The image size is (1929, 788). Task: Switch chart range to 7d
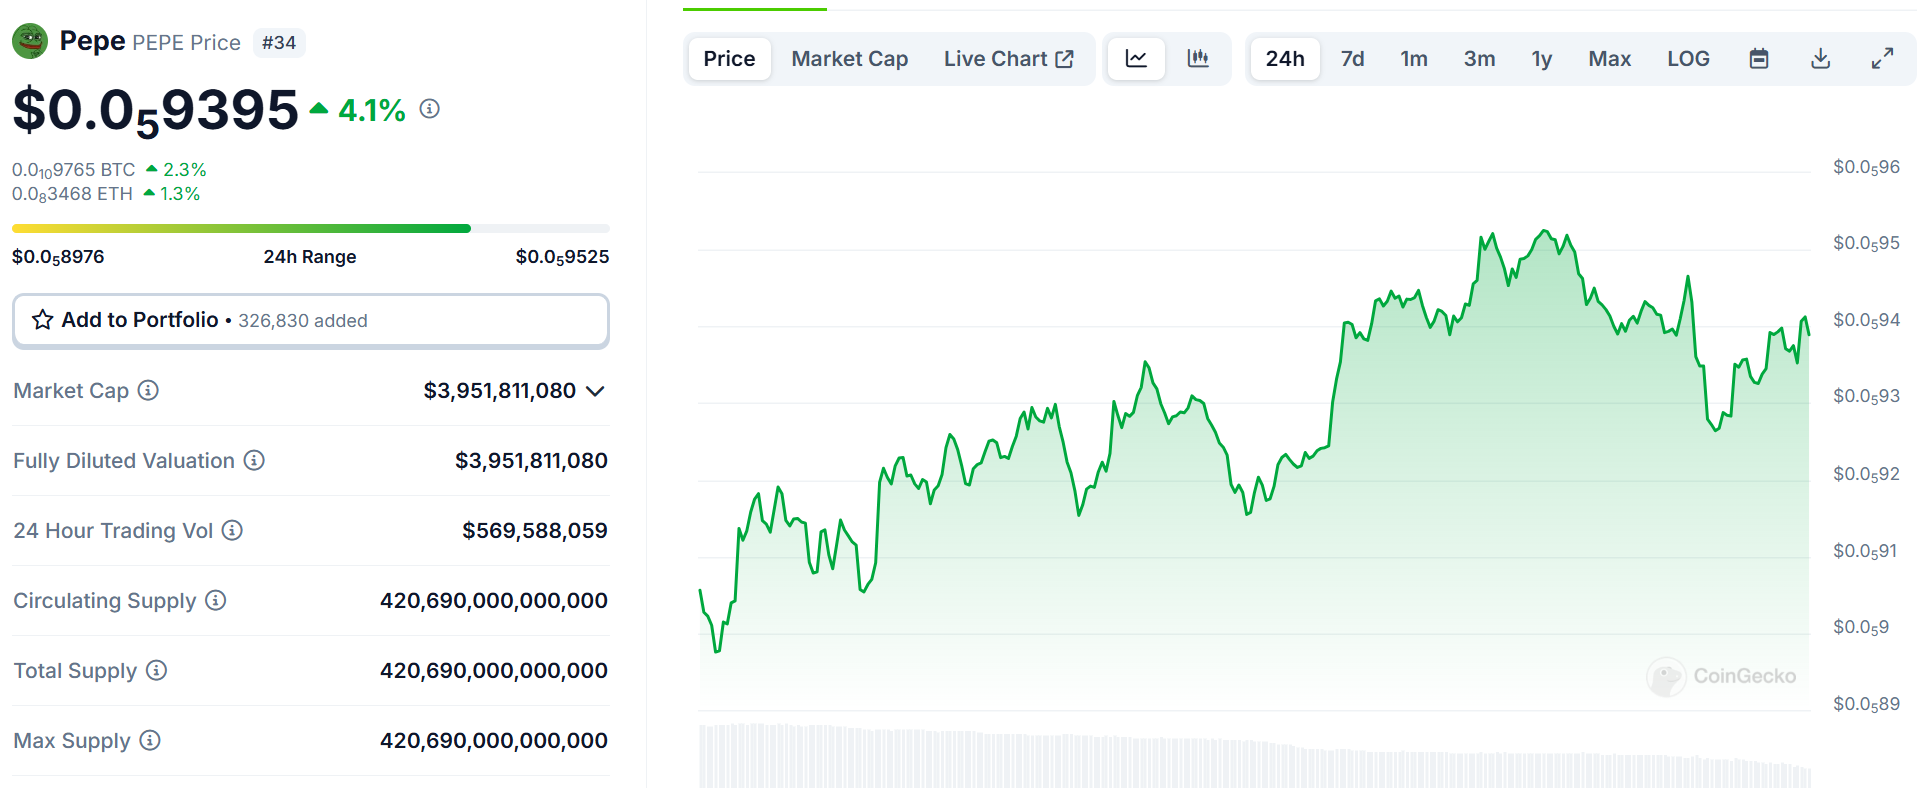[x=1352, y=59]
